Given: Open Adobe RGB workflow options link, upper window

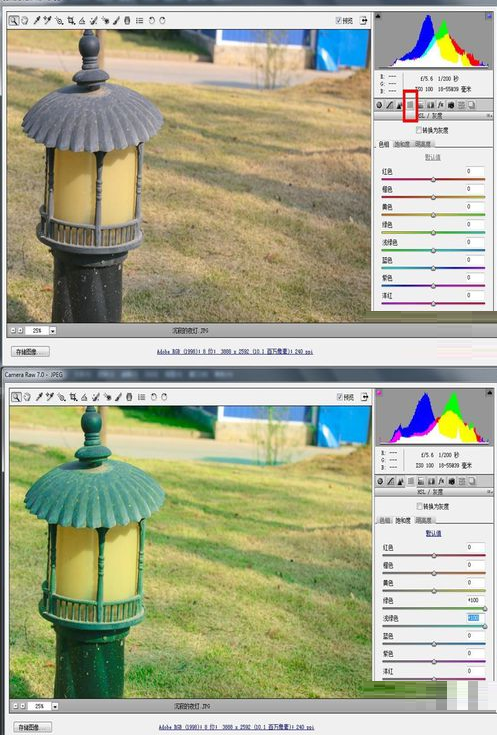Looking at the screenshot, I should coord(235,351).
